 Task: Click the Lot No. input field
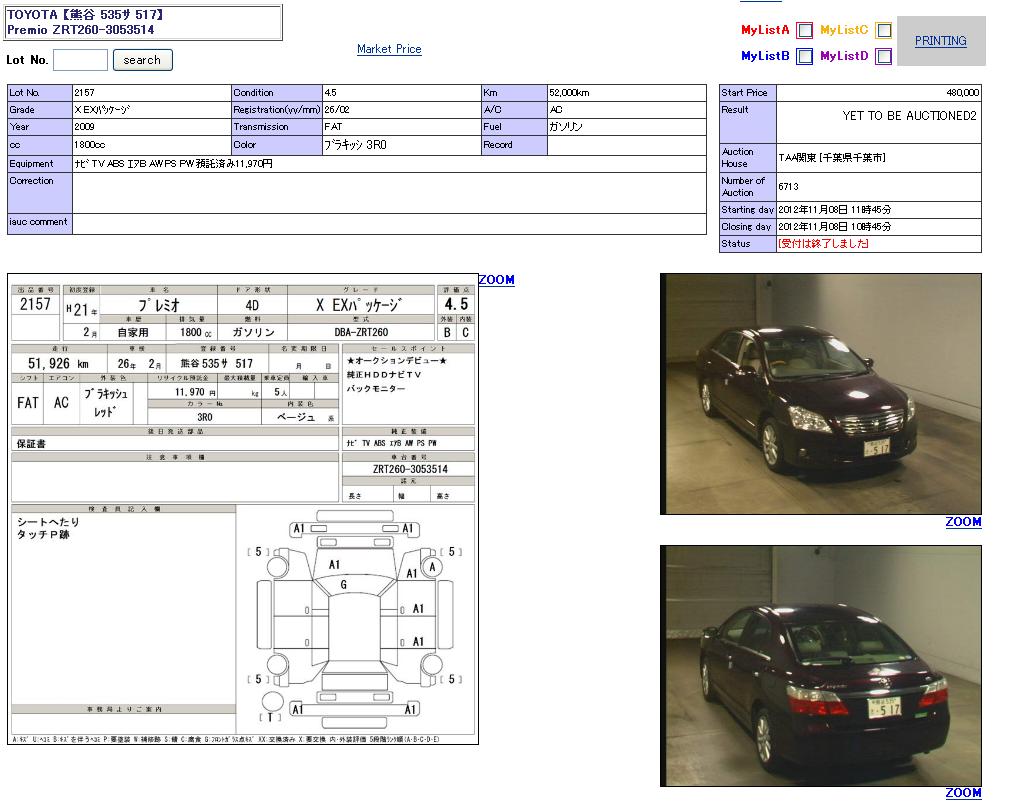click(x=80, y=60)
